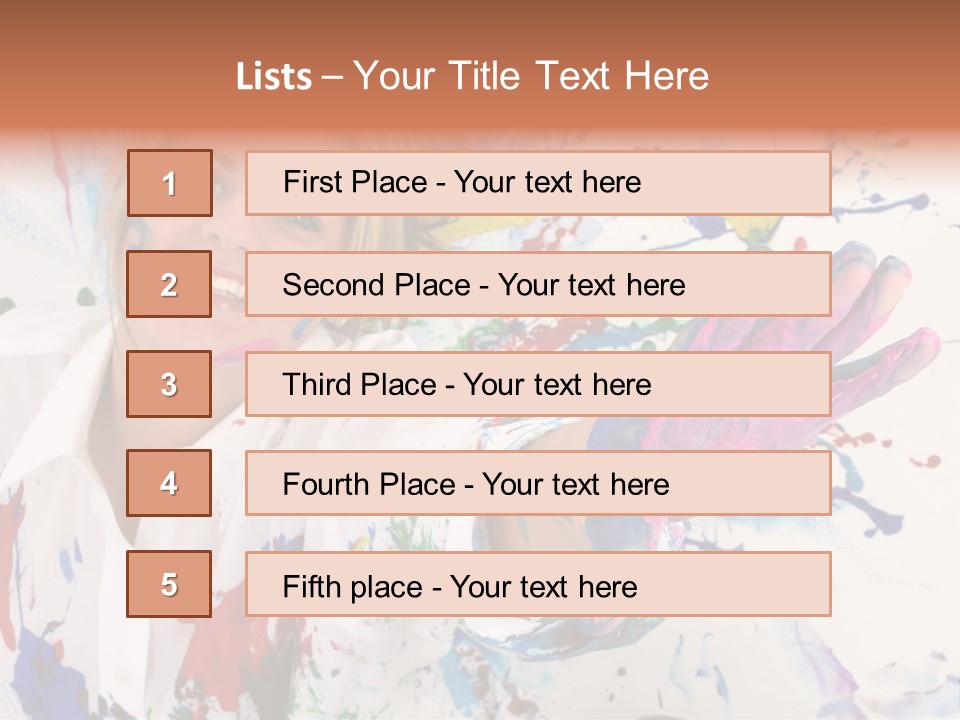Click the bold word "Lists" in title
The width and height of the screenshot is (960, 720).
(x=274, y=77)
